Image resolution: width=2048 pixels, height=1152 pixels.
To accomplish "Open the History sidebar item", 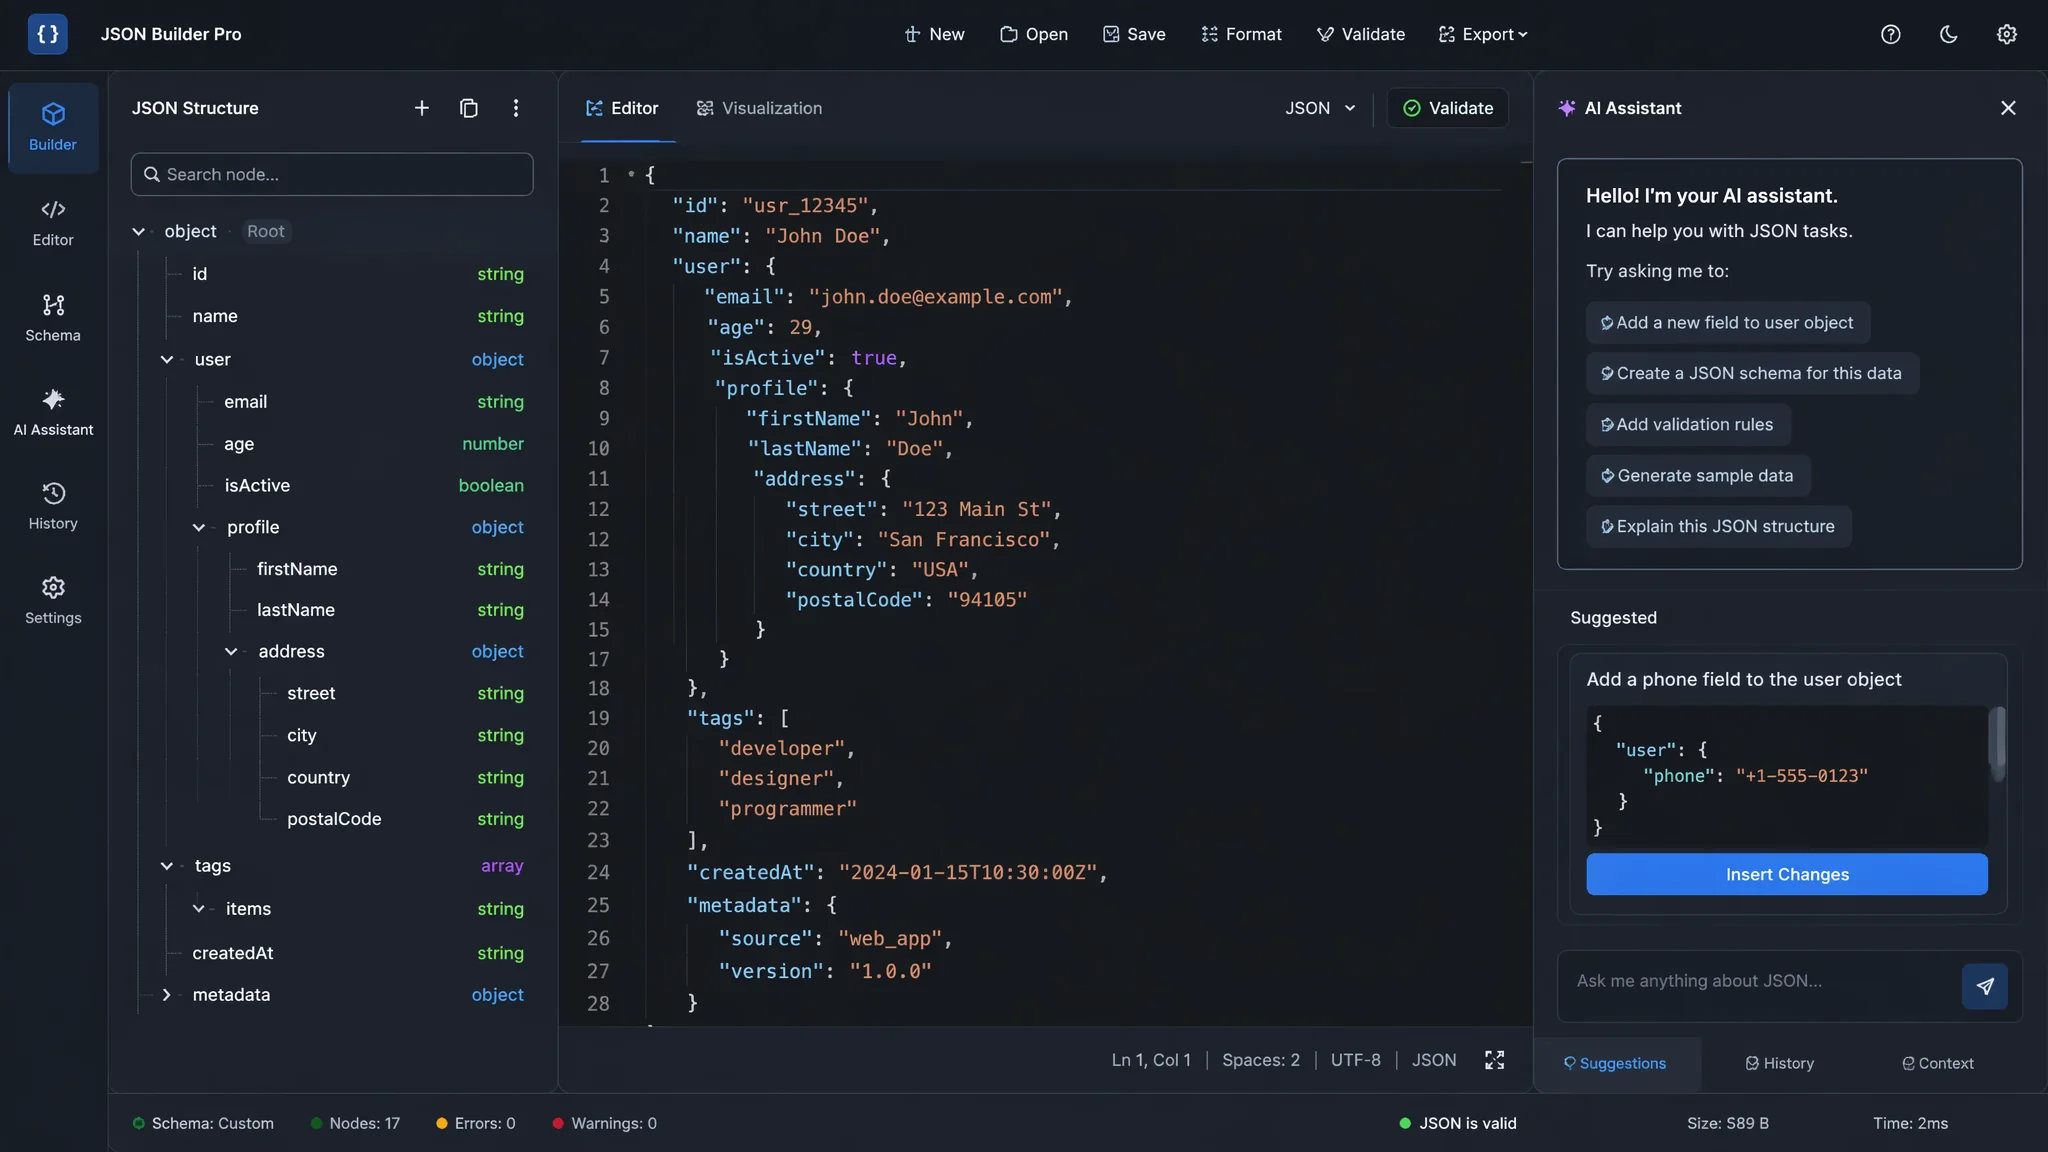I will [x=53, y=507].
